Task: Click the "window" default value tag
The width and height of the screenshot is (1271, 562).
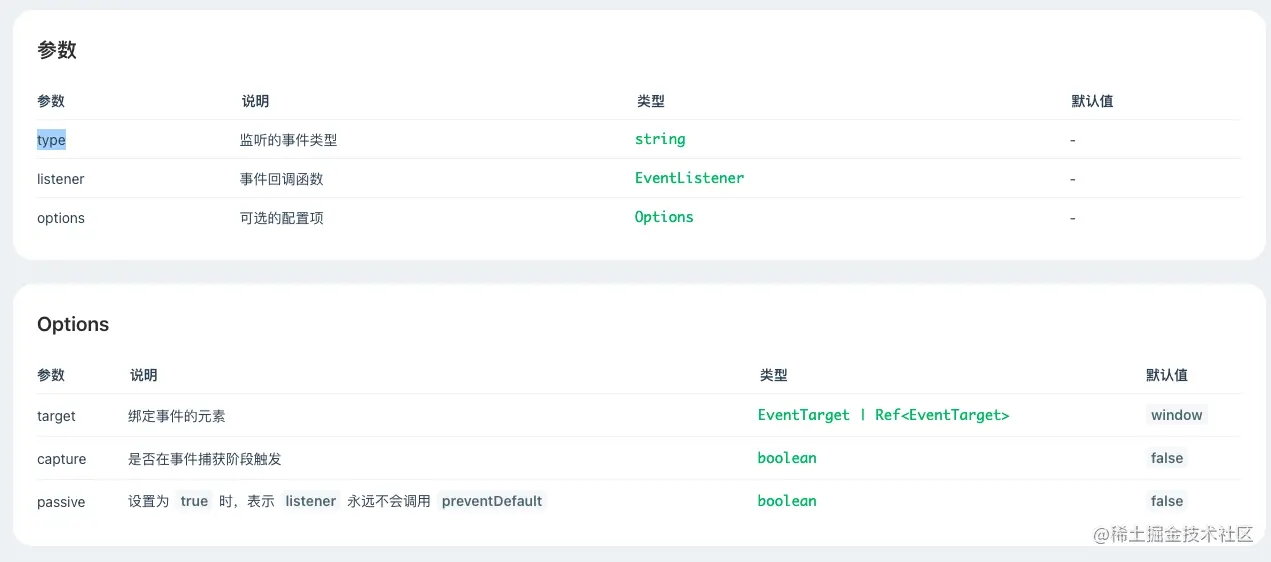Action: [x=1176, y=415]
